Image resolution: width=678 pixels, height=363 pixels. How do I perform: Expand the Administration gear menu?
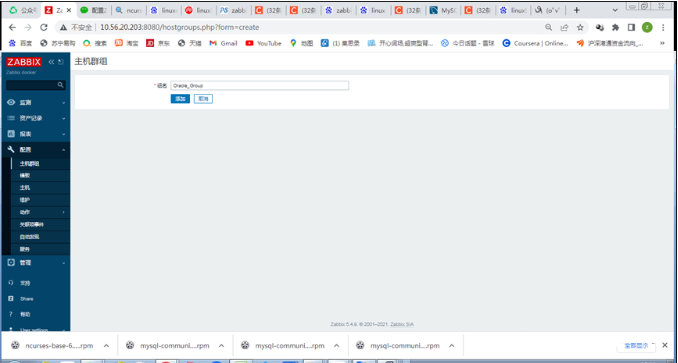pyautogui.click(x=35, y=262)
